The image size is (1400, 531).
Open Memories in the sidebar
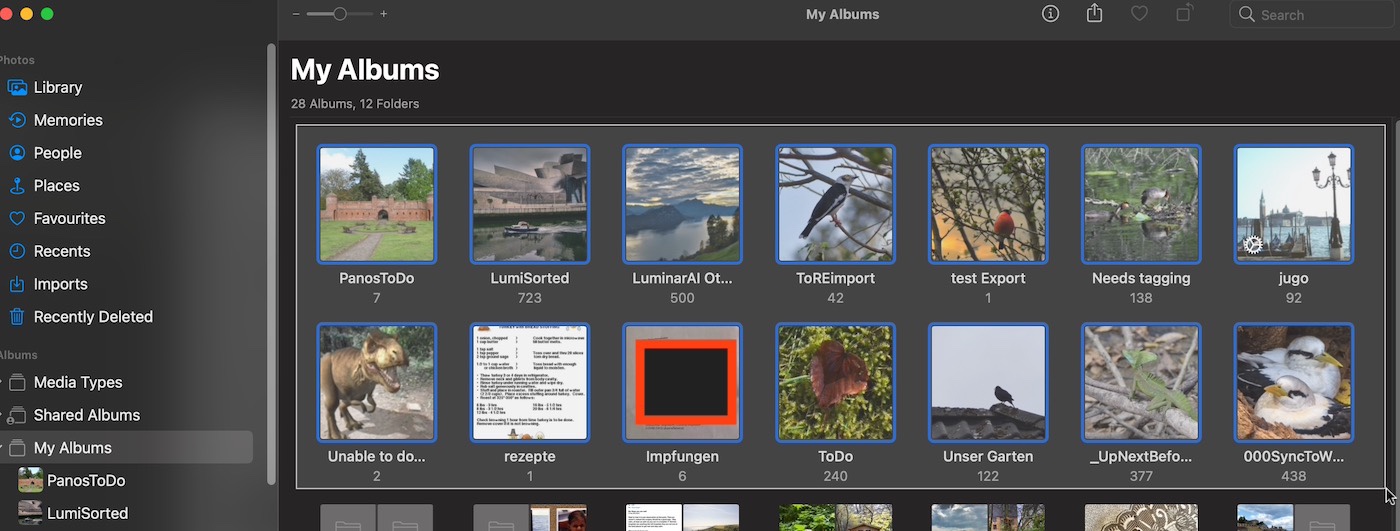click(68, 120)
